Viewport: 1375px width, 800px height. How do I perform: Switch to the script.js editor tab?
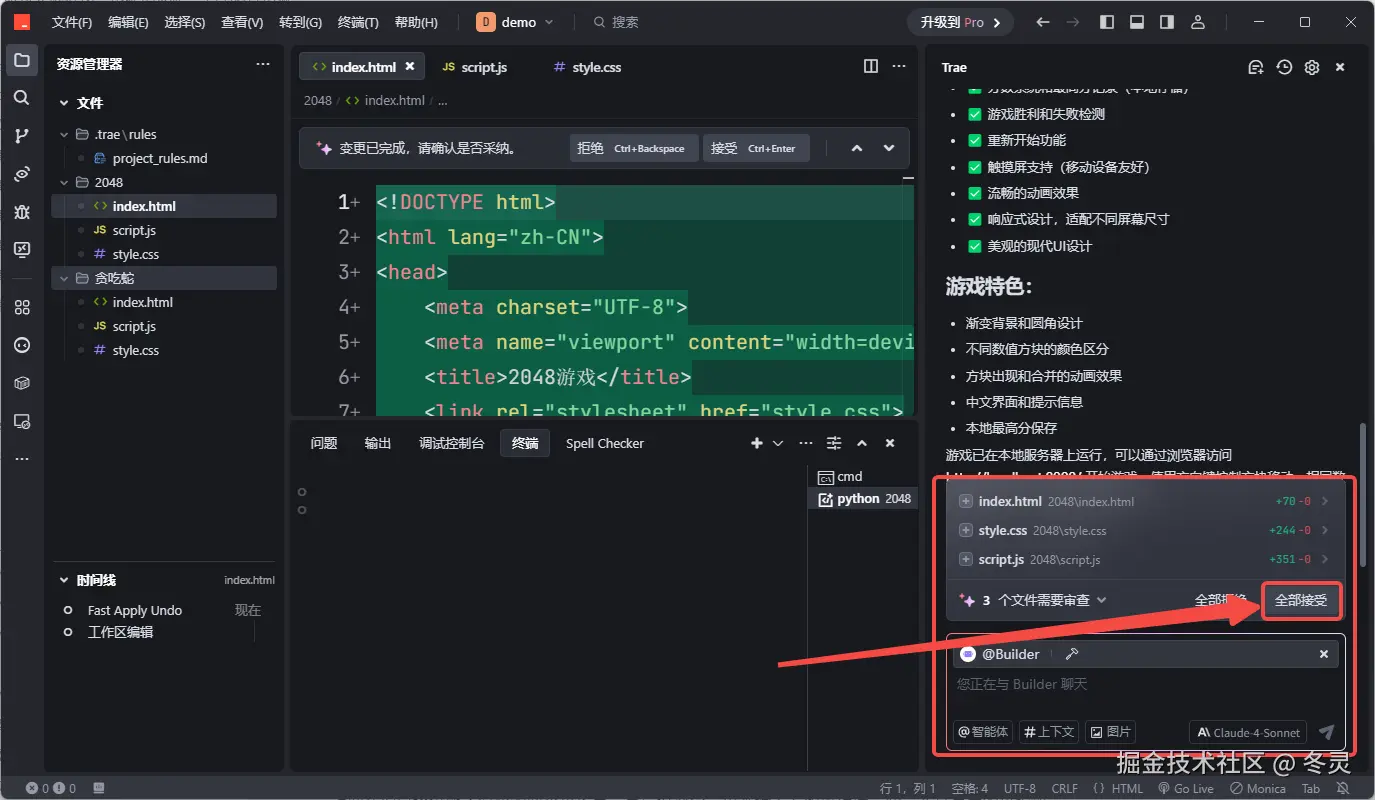474,67
